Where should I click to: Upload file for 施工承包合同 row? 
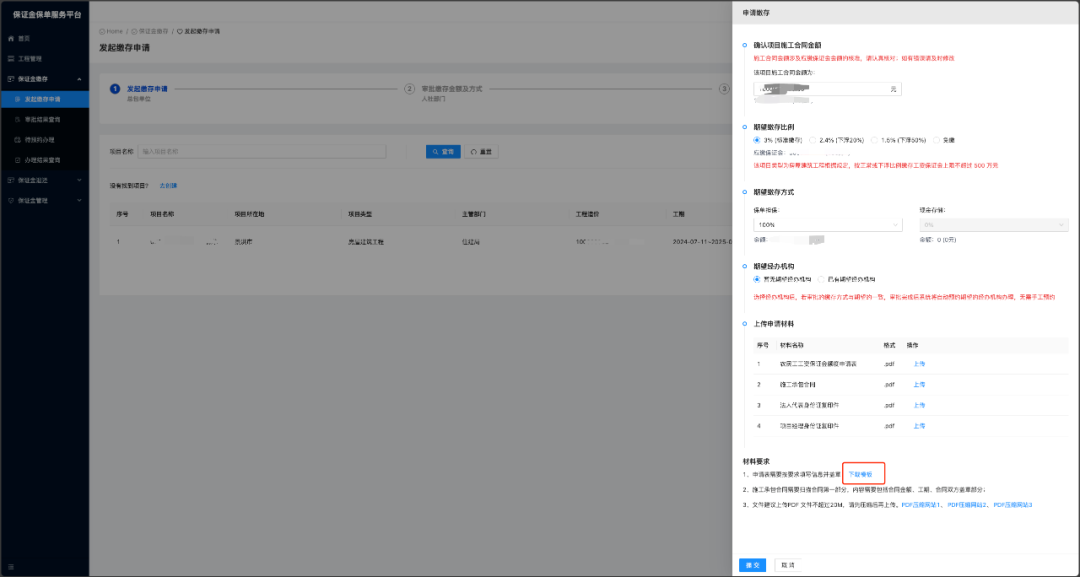tap(919, 384)
